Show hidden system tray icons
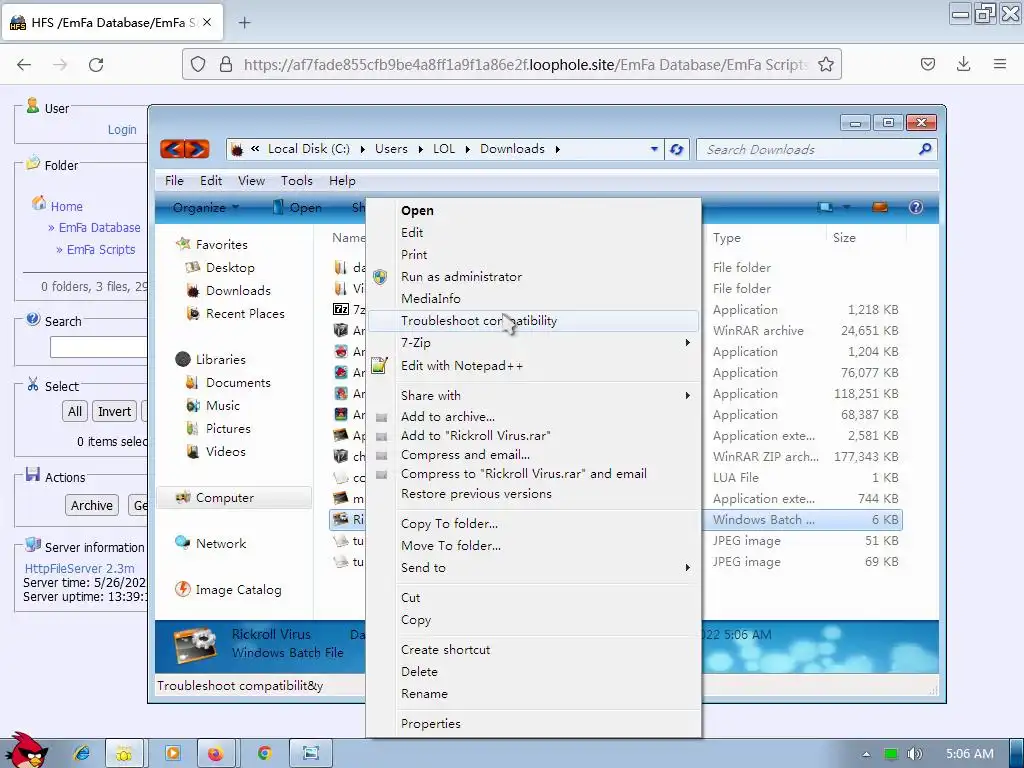The image size is (1024, 768). (866, 754)
